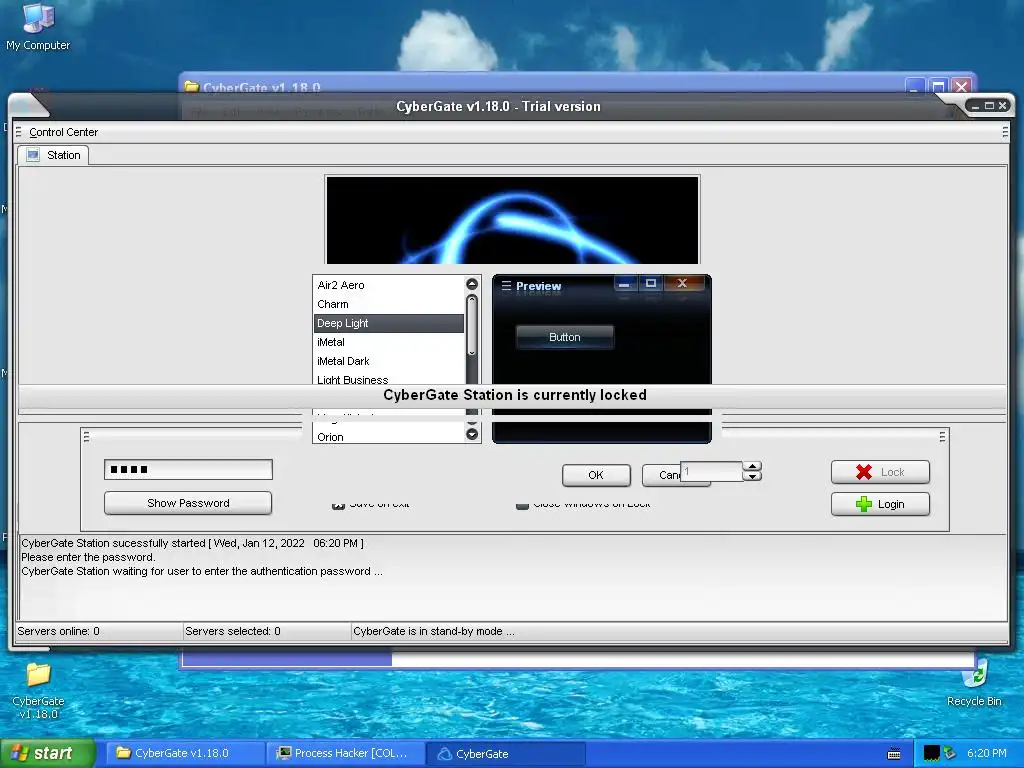The width and height of the screenshot is (1024, 768).
Task: Click the Login button
Action: tap(880, 504)
